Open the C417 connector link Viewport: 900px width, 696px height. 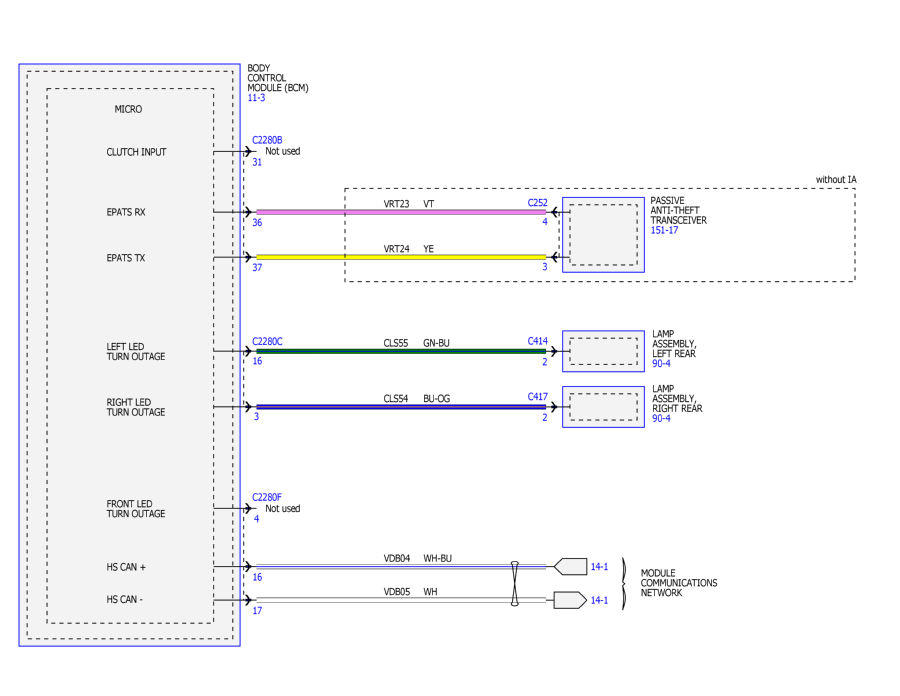[537, 396]
